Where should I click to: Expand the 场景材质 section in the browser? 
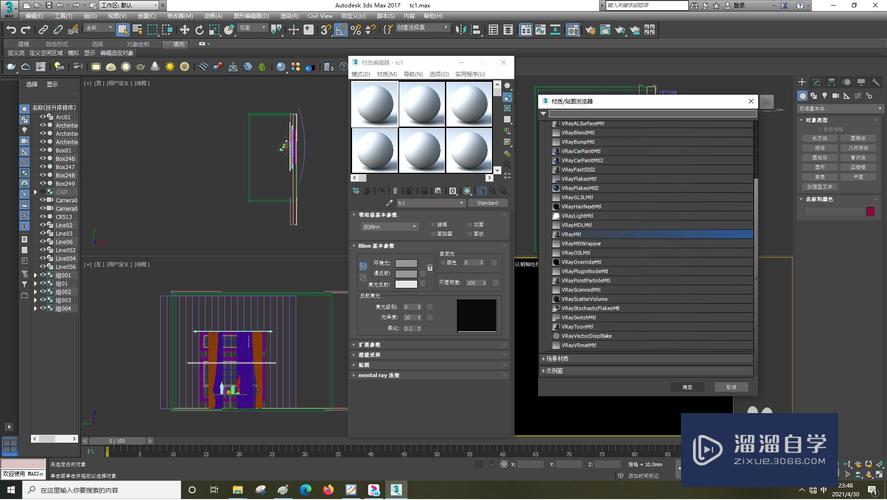pyautogui.click(x=556, y=358)
